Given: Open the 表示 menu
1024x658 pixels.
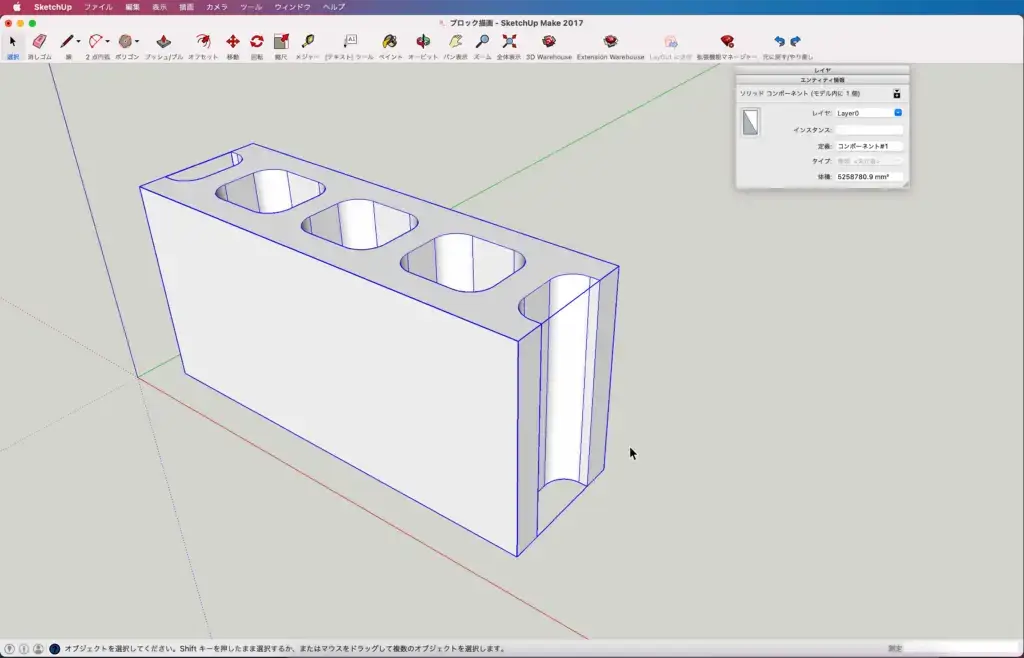Looking at the screenshot, I should tap(159, 7).
